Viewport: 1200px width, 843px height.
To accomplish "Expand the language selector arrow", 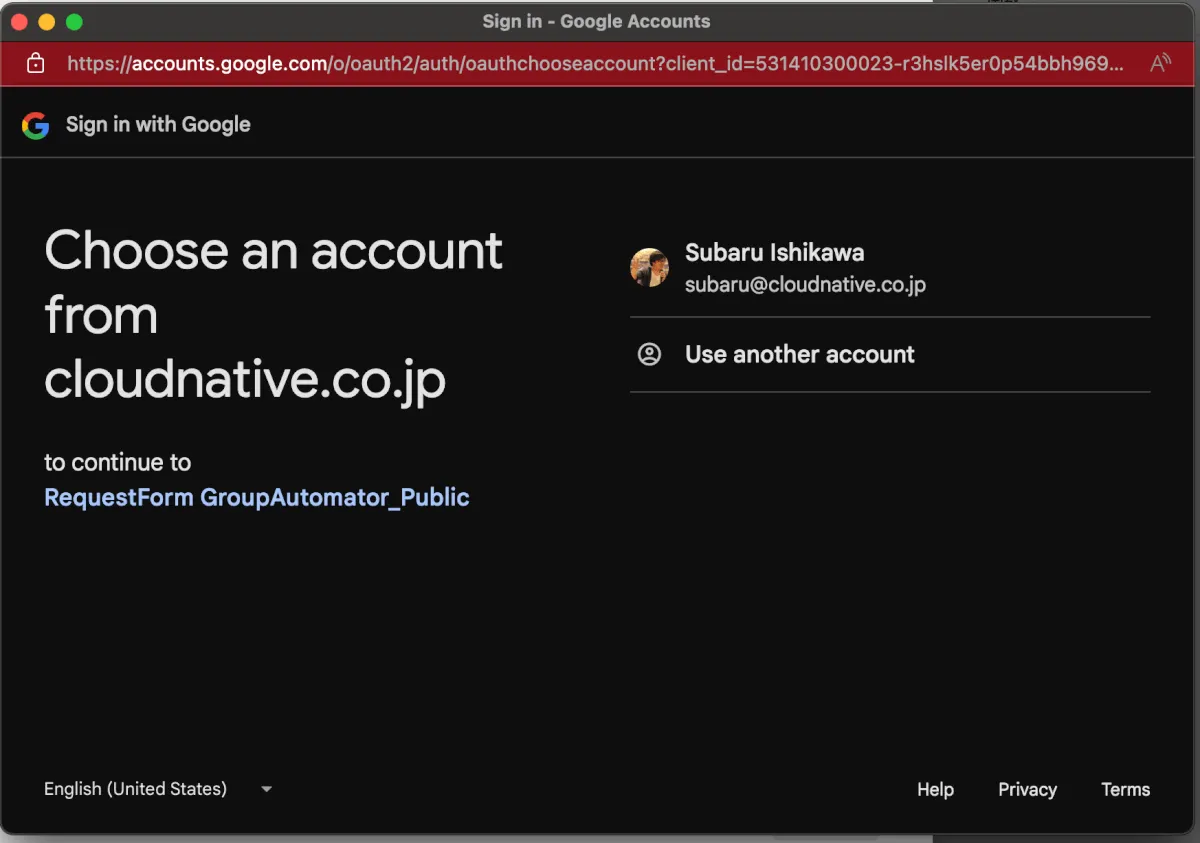I will [266, 789].
